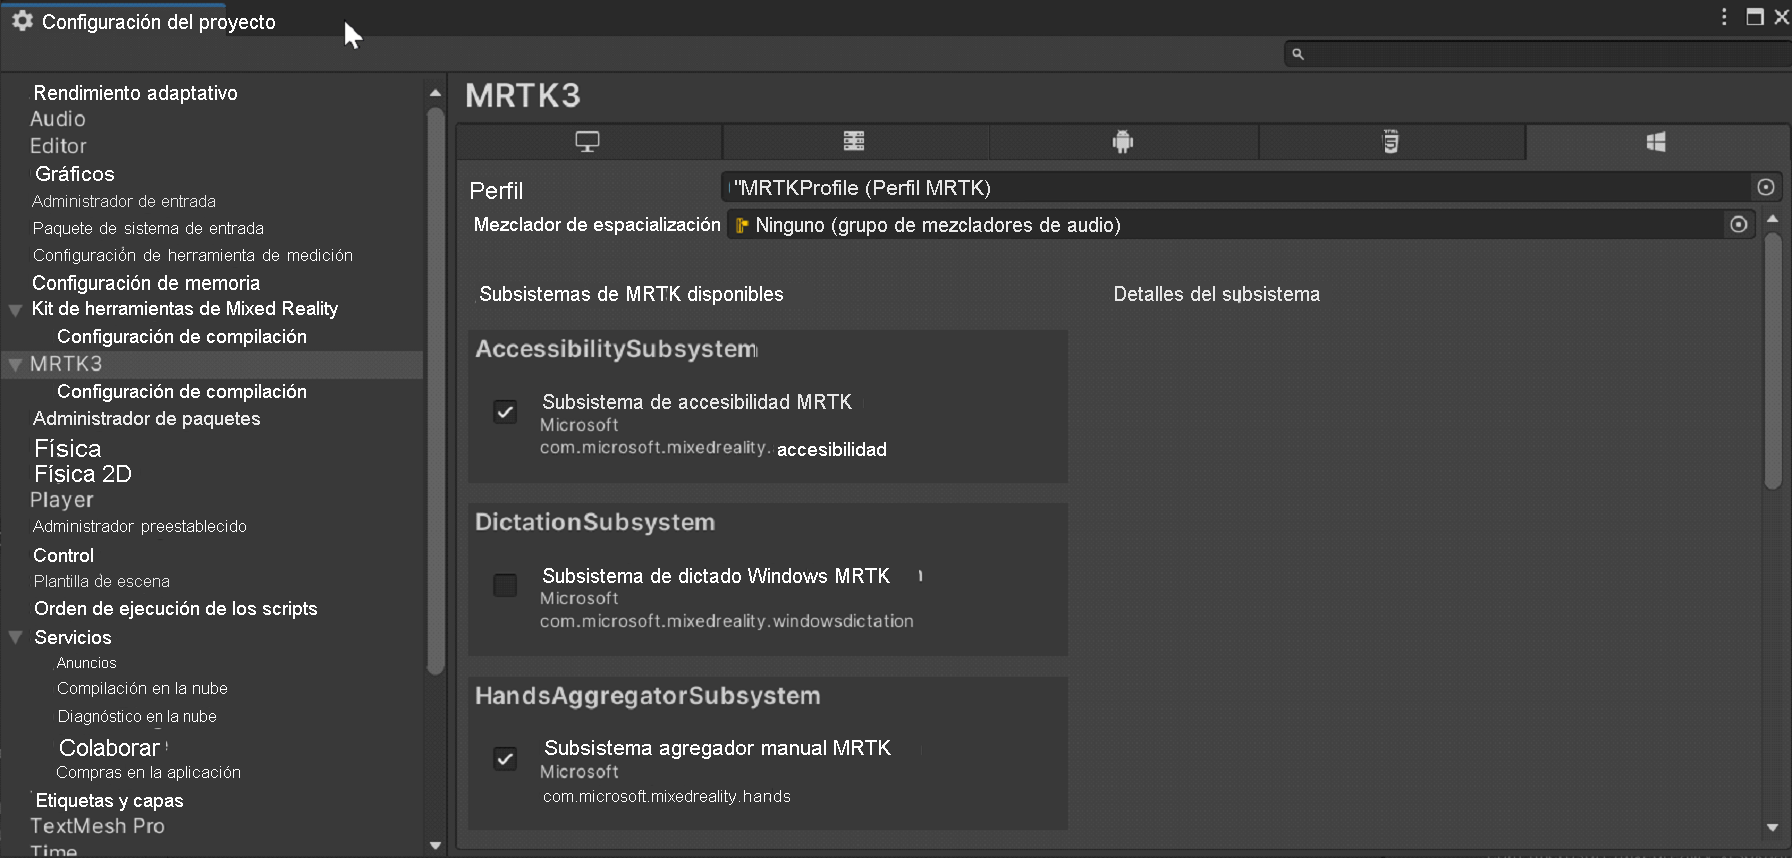Open Configuración de compilación under MRTK3
This screenshot has height=858, width=1792.
pyautogui.click(x=182, y=392)
